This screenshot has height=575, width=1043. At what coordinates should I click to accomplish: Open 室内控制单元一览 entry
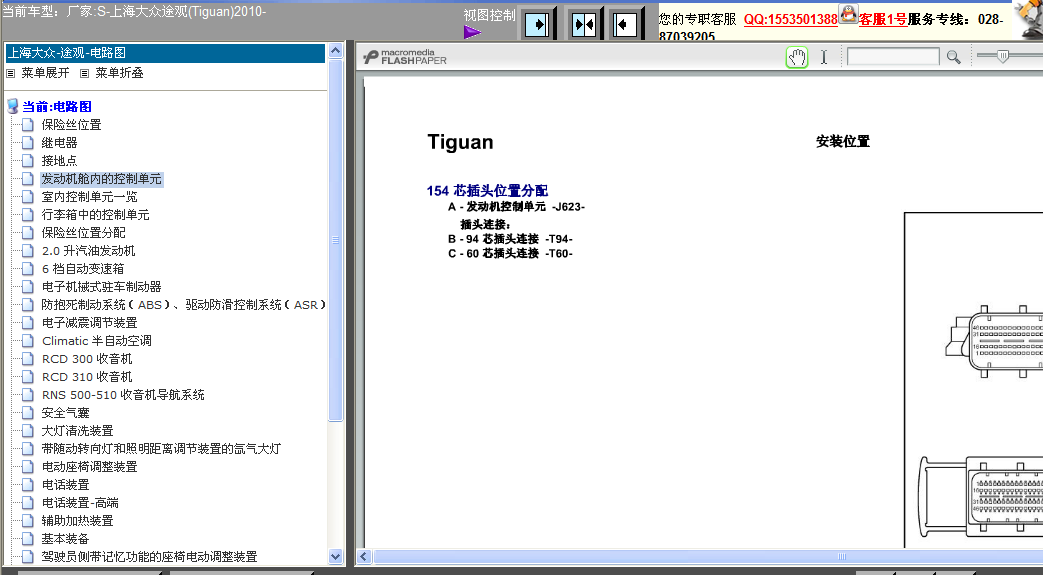pos(89,196)
